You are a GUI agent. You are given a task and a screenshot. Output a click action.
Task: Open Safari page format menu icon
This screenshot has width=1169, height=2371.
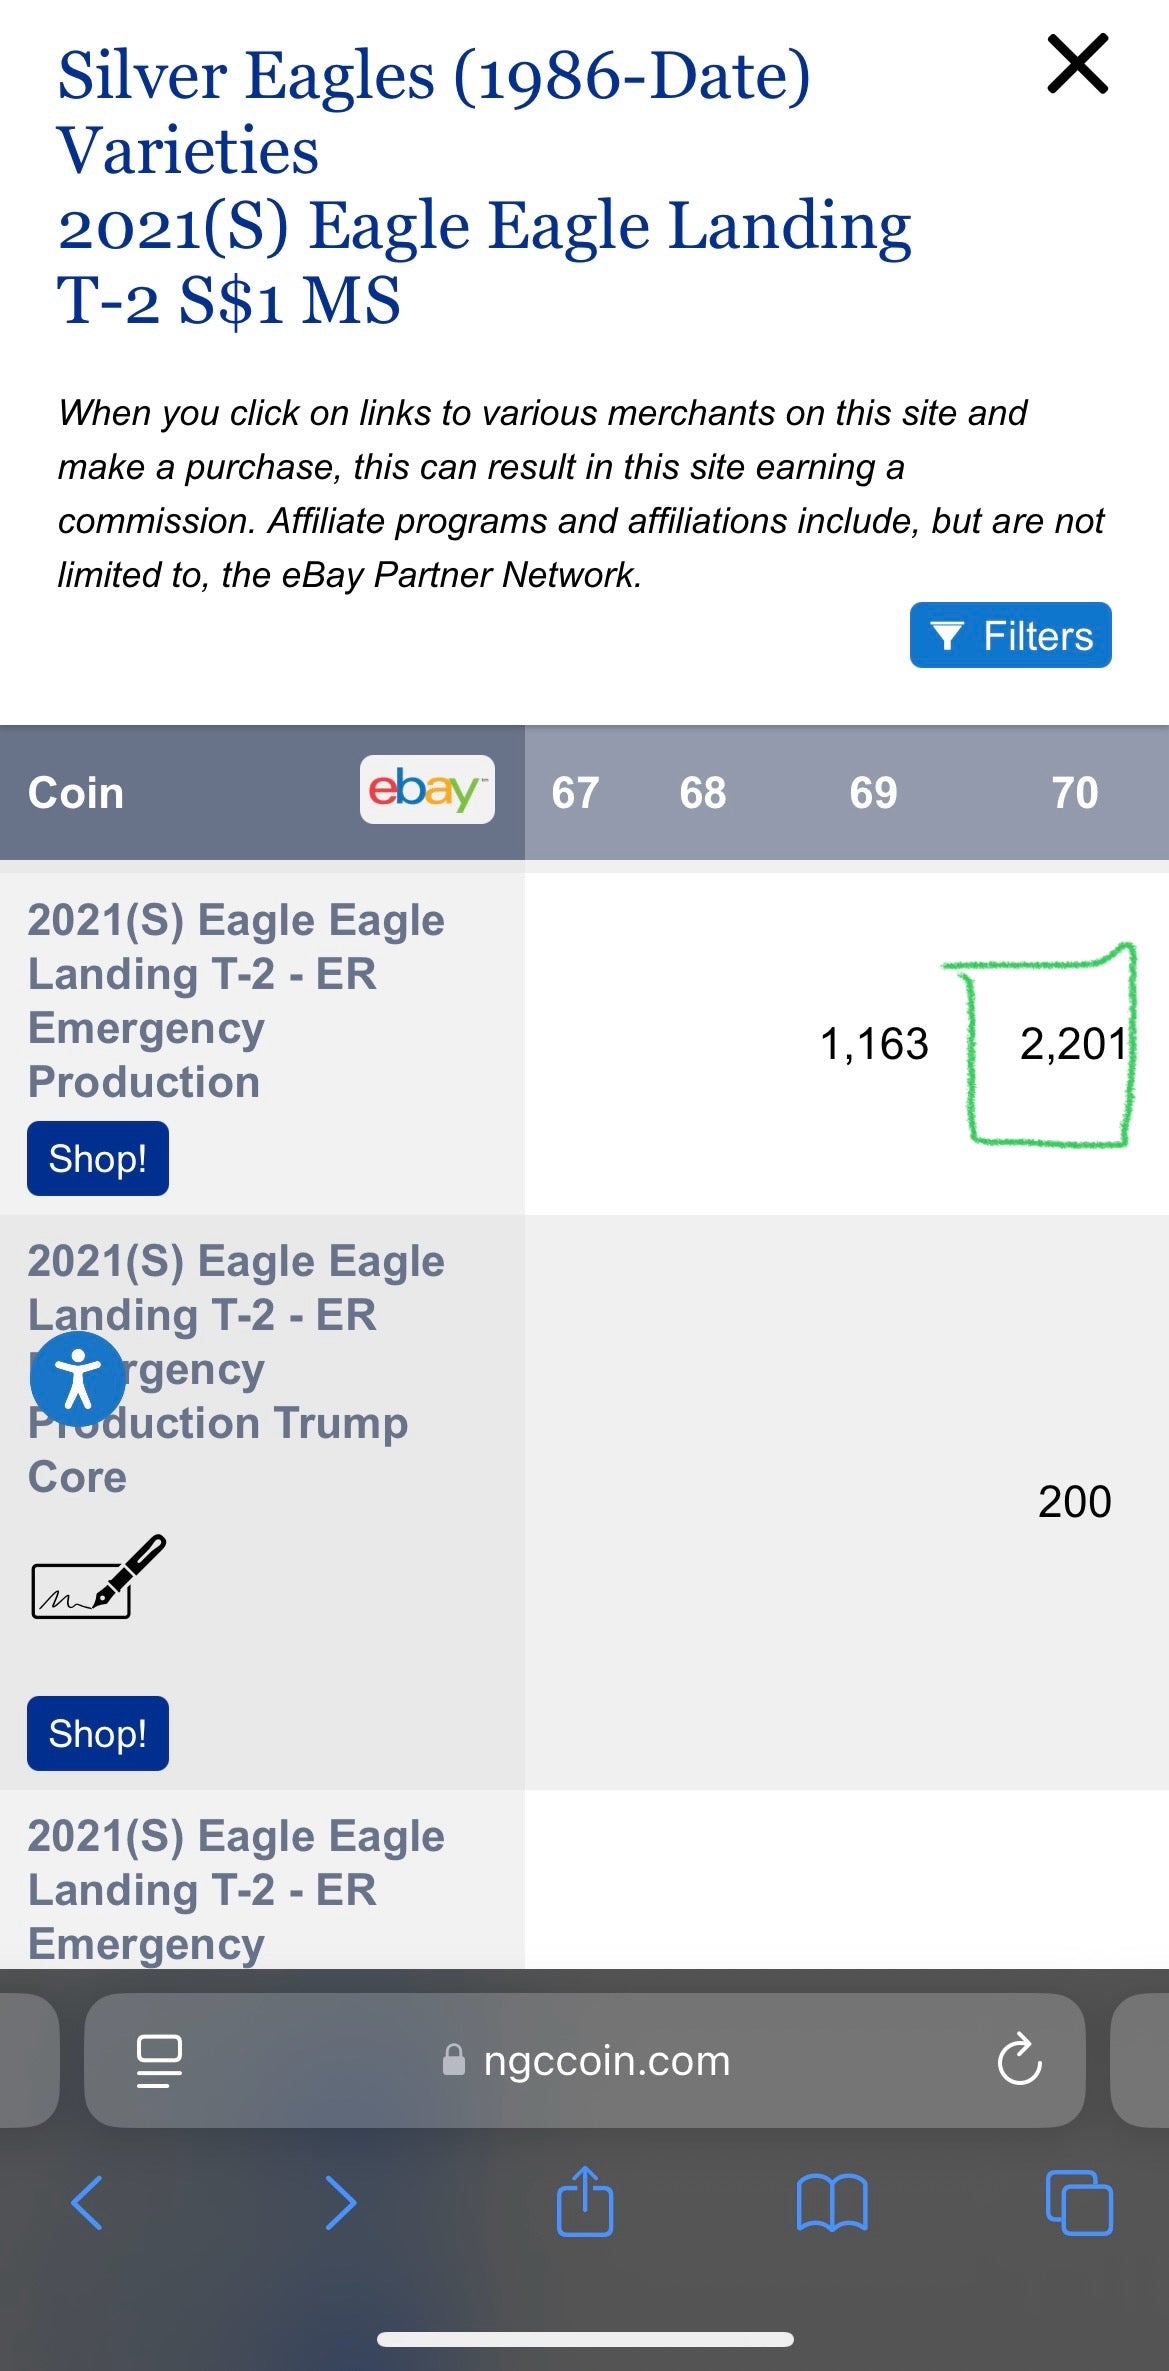point(159,2061)
